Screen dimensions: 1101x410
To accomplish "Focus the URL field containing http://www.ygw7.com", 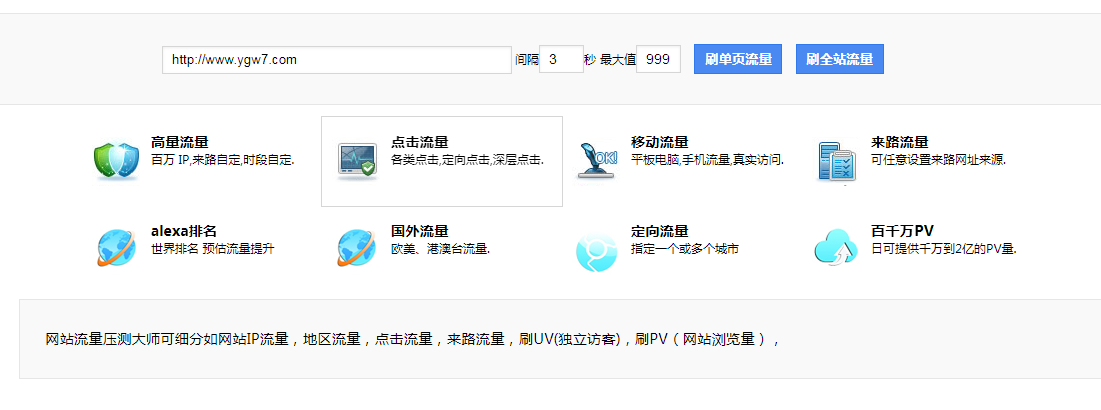I will pos(337,60).
